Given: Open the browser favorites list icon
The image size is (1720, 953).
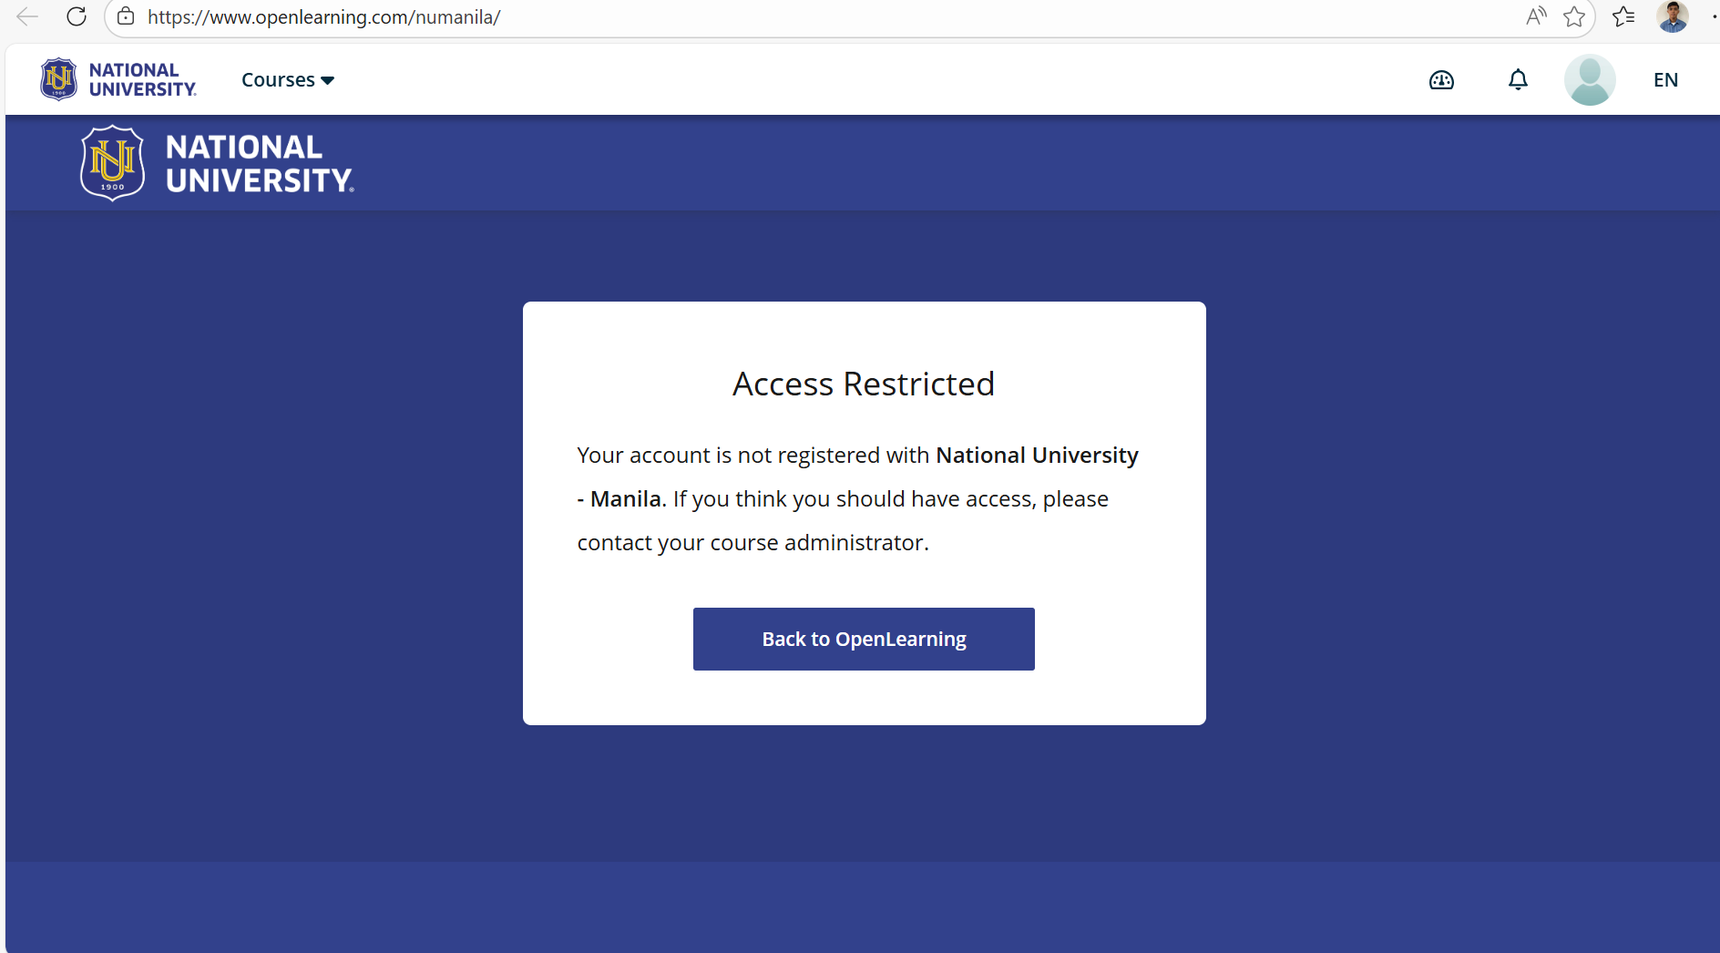Looking at the screenshot, I should (x=1624, y=17).
